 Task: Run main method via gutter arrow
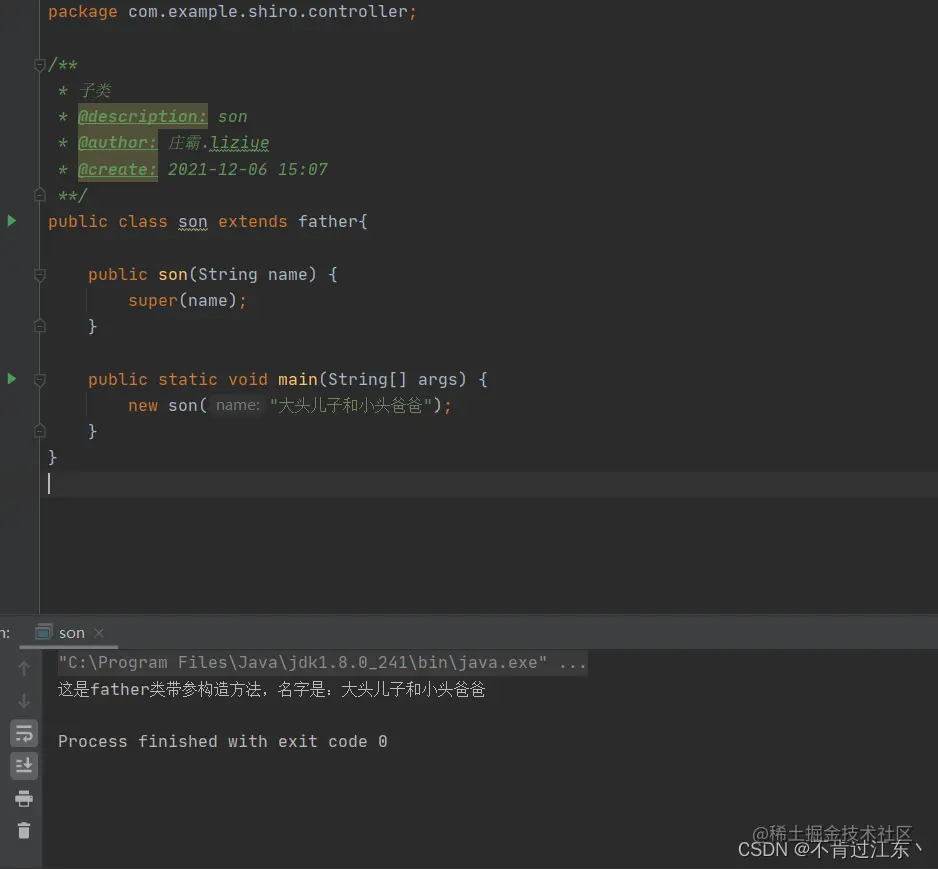(x=11, y=379)
